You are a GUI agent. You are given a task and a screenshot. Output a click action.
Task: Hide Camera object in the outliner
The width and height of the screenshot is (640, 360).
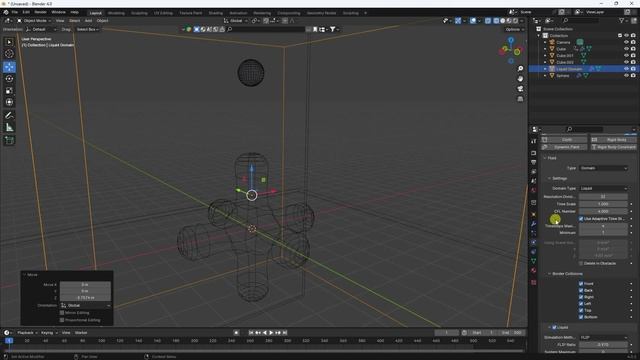pyautogui.click(x=626, y=42)
